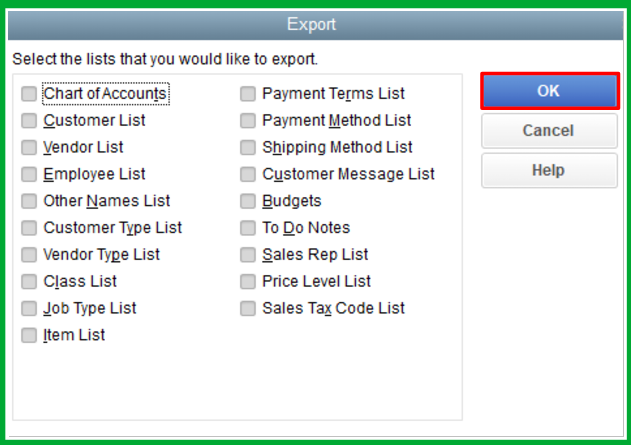Cancel the Export dialog
Image resolution: width=631 pixels, height=445 pixels.
tap(548, 131)
